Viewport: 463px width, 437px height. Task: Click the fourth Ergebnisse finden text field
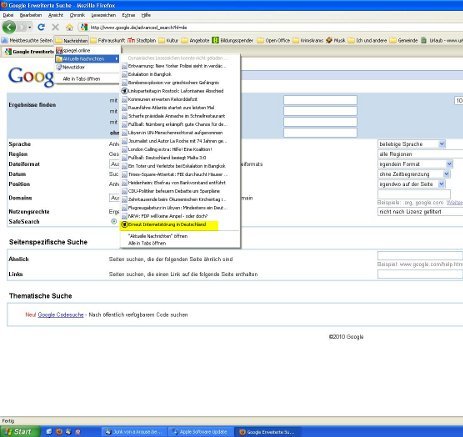[x=320, y=133]
